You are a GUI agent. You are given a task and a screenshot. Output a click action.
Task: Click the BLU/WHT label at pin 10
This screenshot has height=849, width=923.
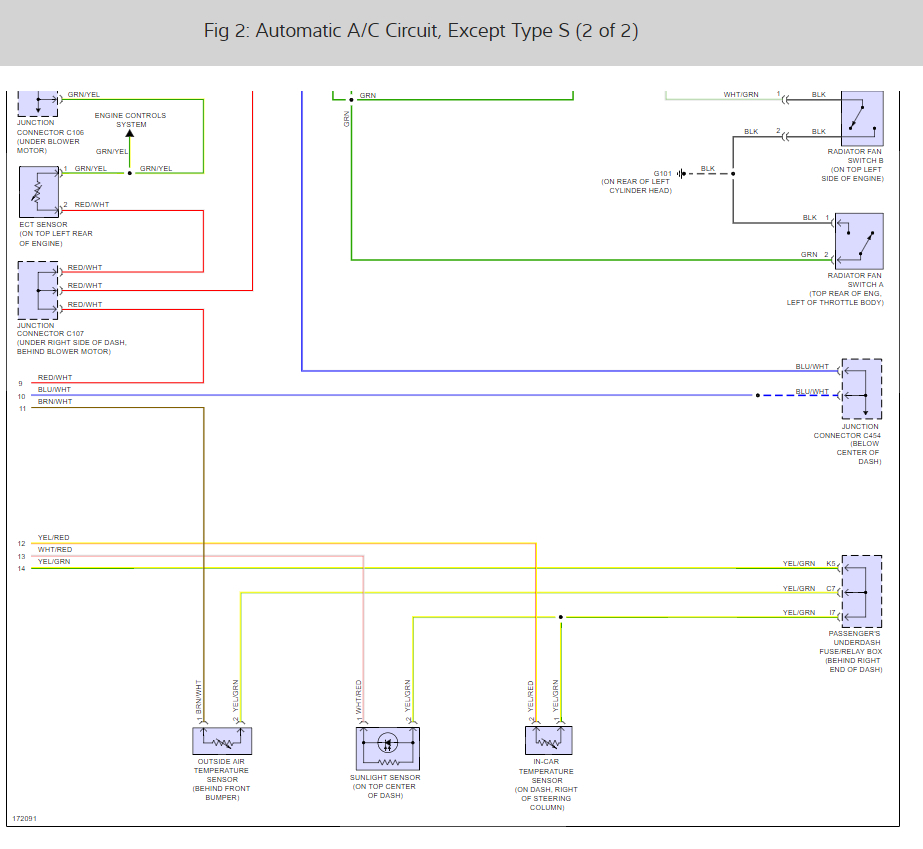(x=54, y=389)
